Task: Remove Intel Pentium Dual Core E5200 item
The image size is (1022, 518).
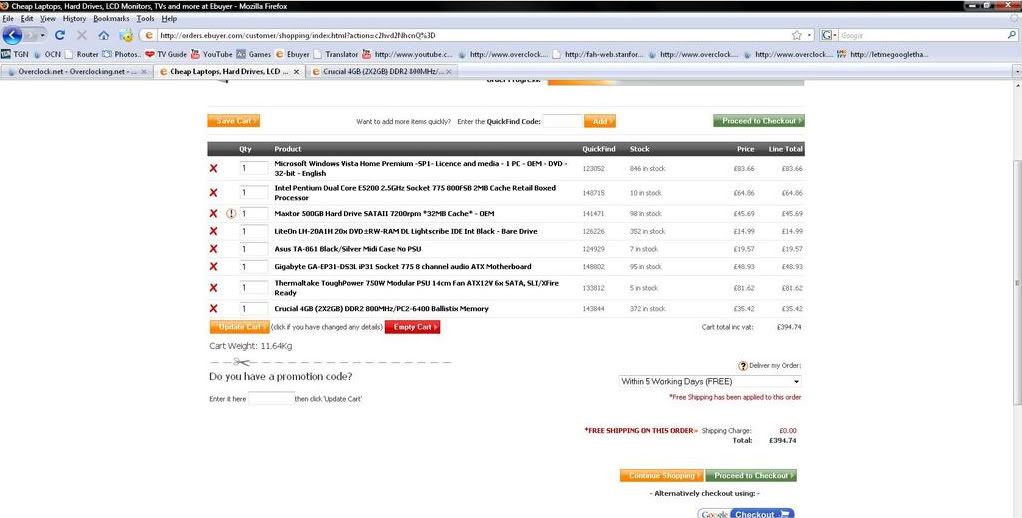Action: click(213, 193)
